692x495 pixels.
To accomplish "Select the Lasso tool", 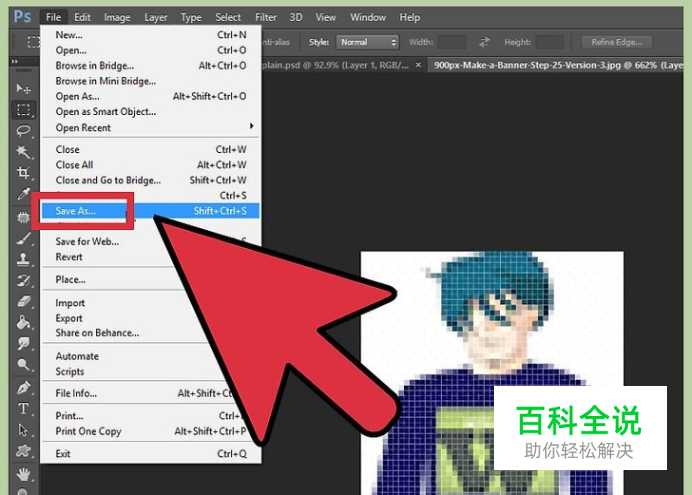I will point(23,131).
